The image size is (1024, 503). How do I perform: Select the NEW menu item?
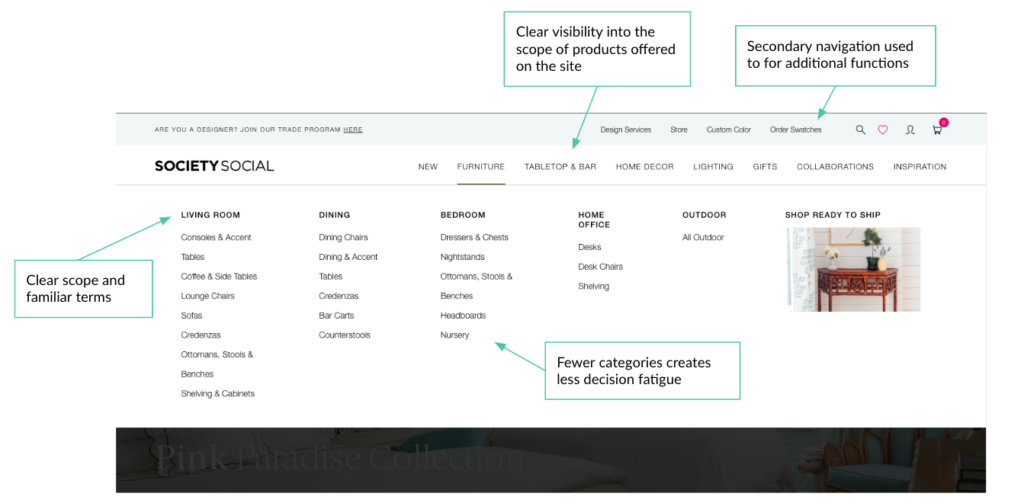(x=428, y=167)
